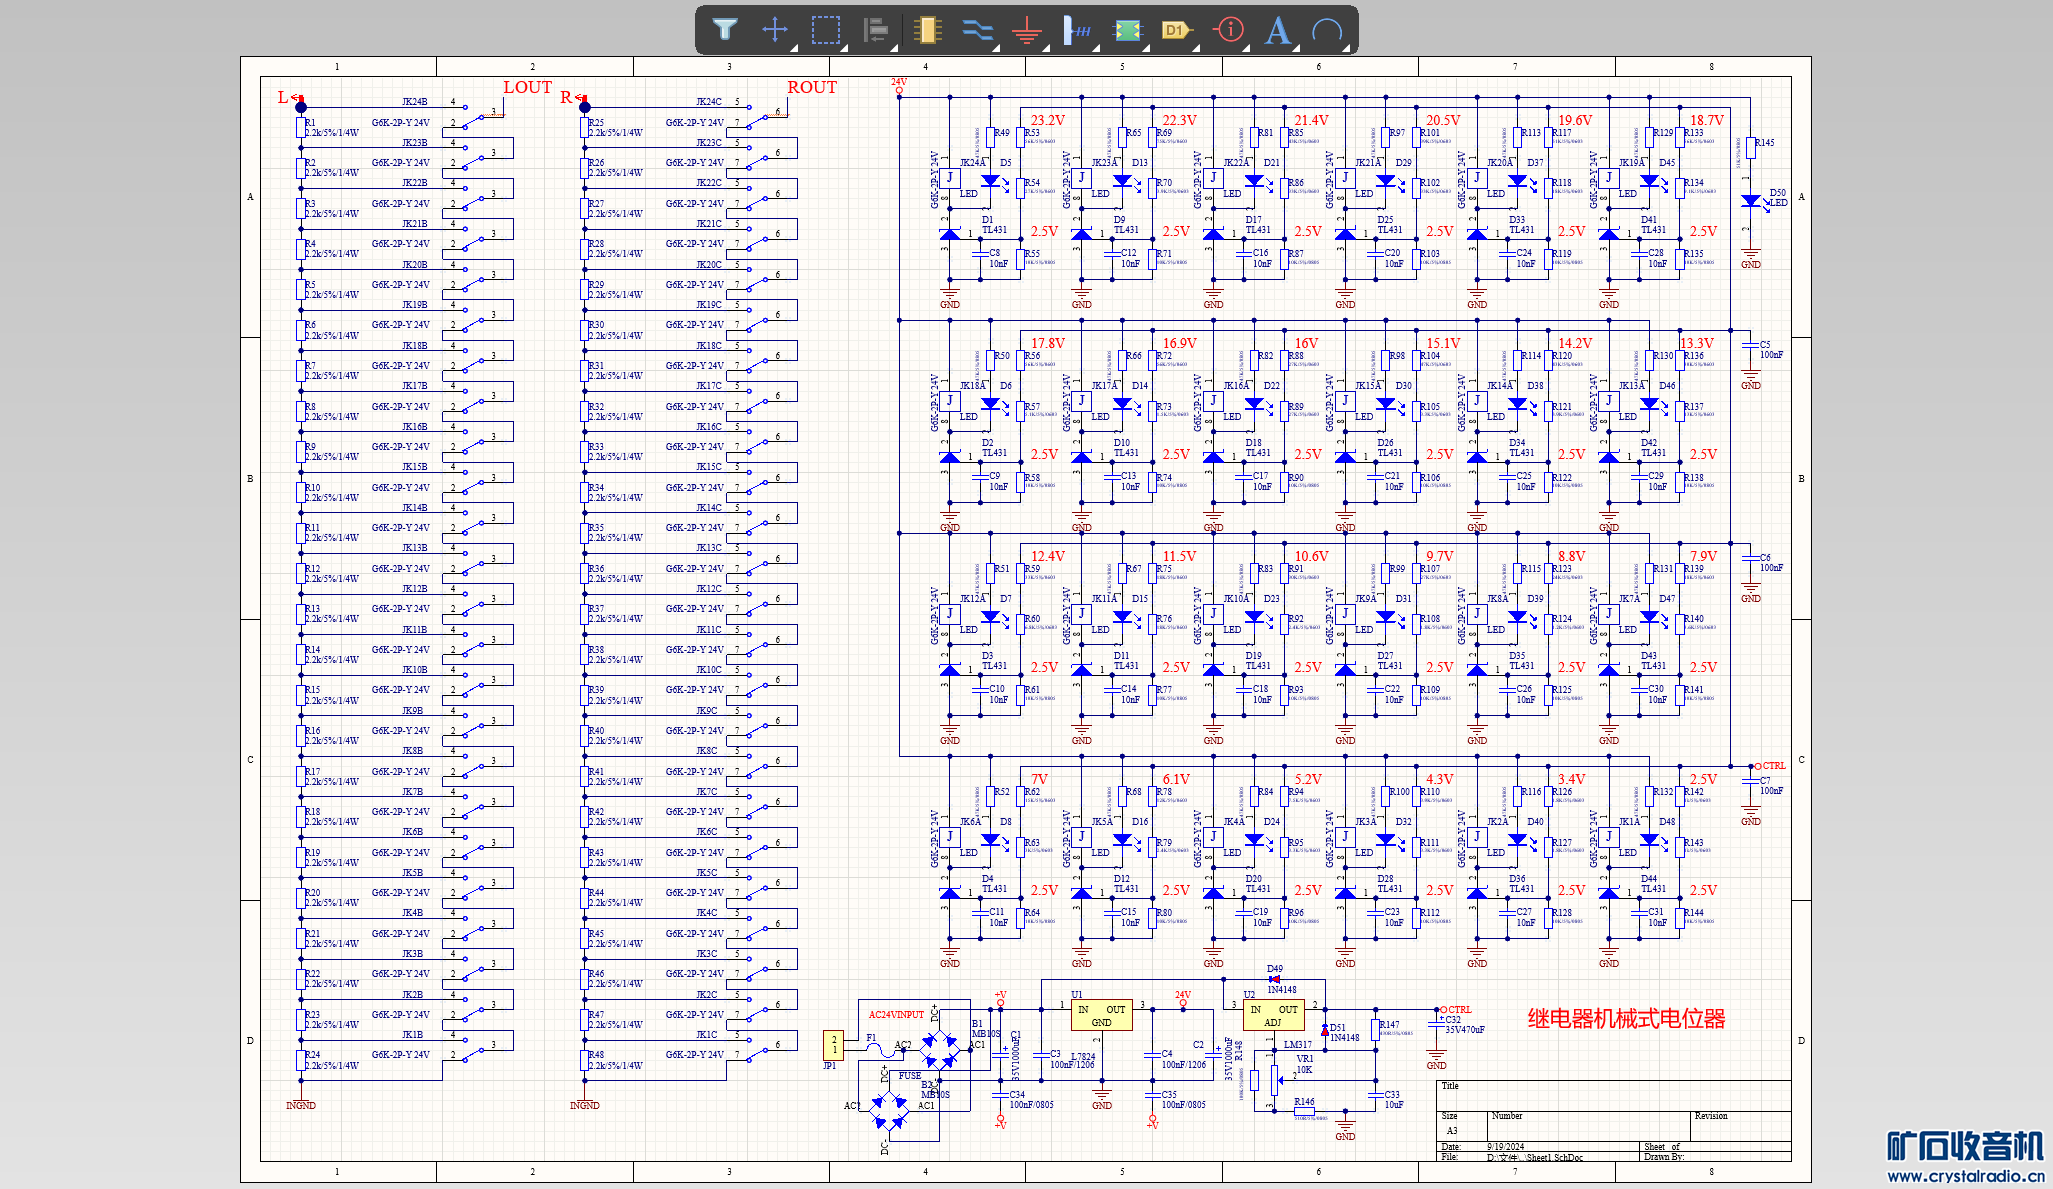Click the C7 100nF capacitor label
The width and height of the screenshot is (2053, 1189).
1771,786
